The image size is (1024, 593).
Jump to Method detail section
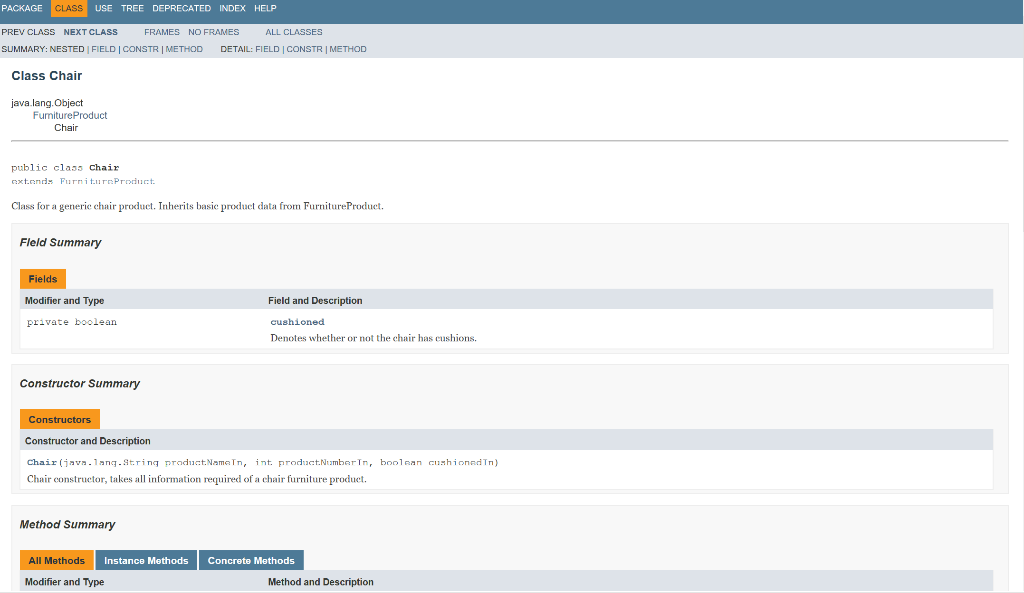pos(347,48)
